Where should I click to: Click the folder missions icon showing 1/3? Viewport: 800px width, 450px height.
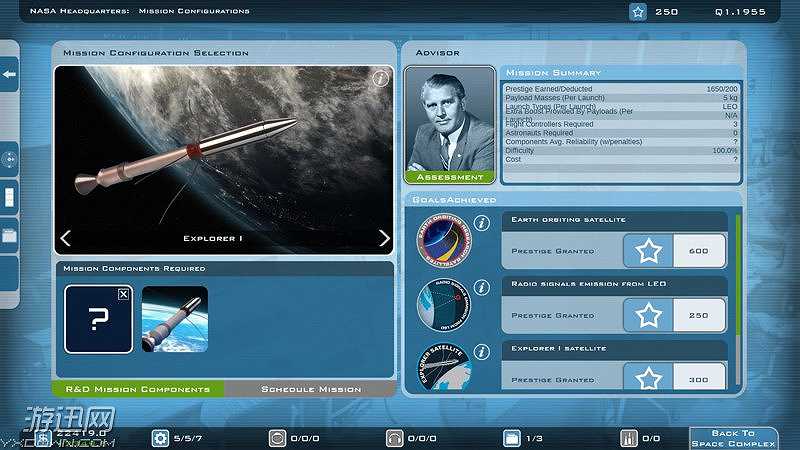[512, 438]
